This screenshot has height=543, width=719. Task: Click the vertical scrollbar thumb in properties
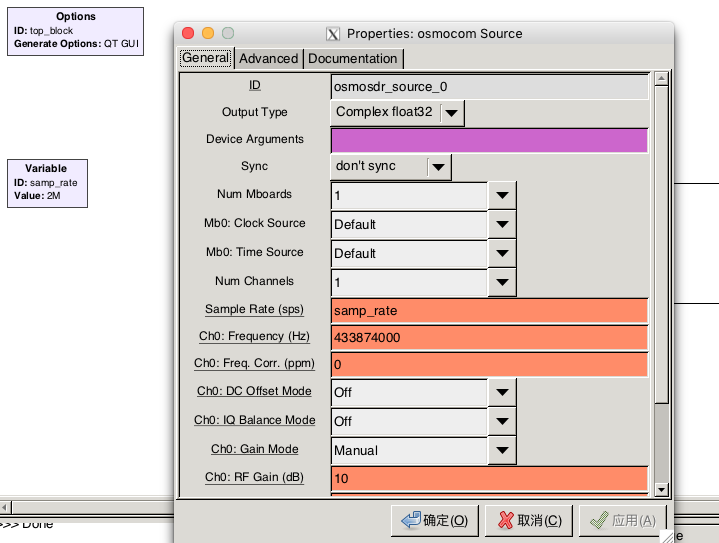tap(661, 244)
